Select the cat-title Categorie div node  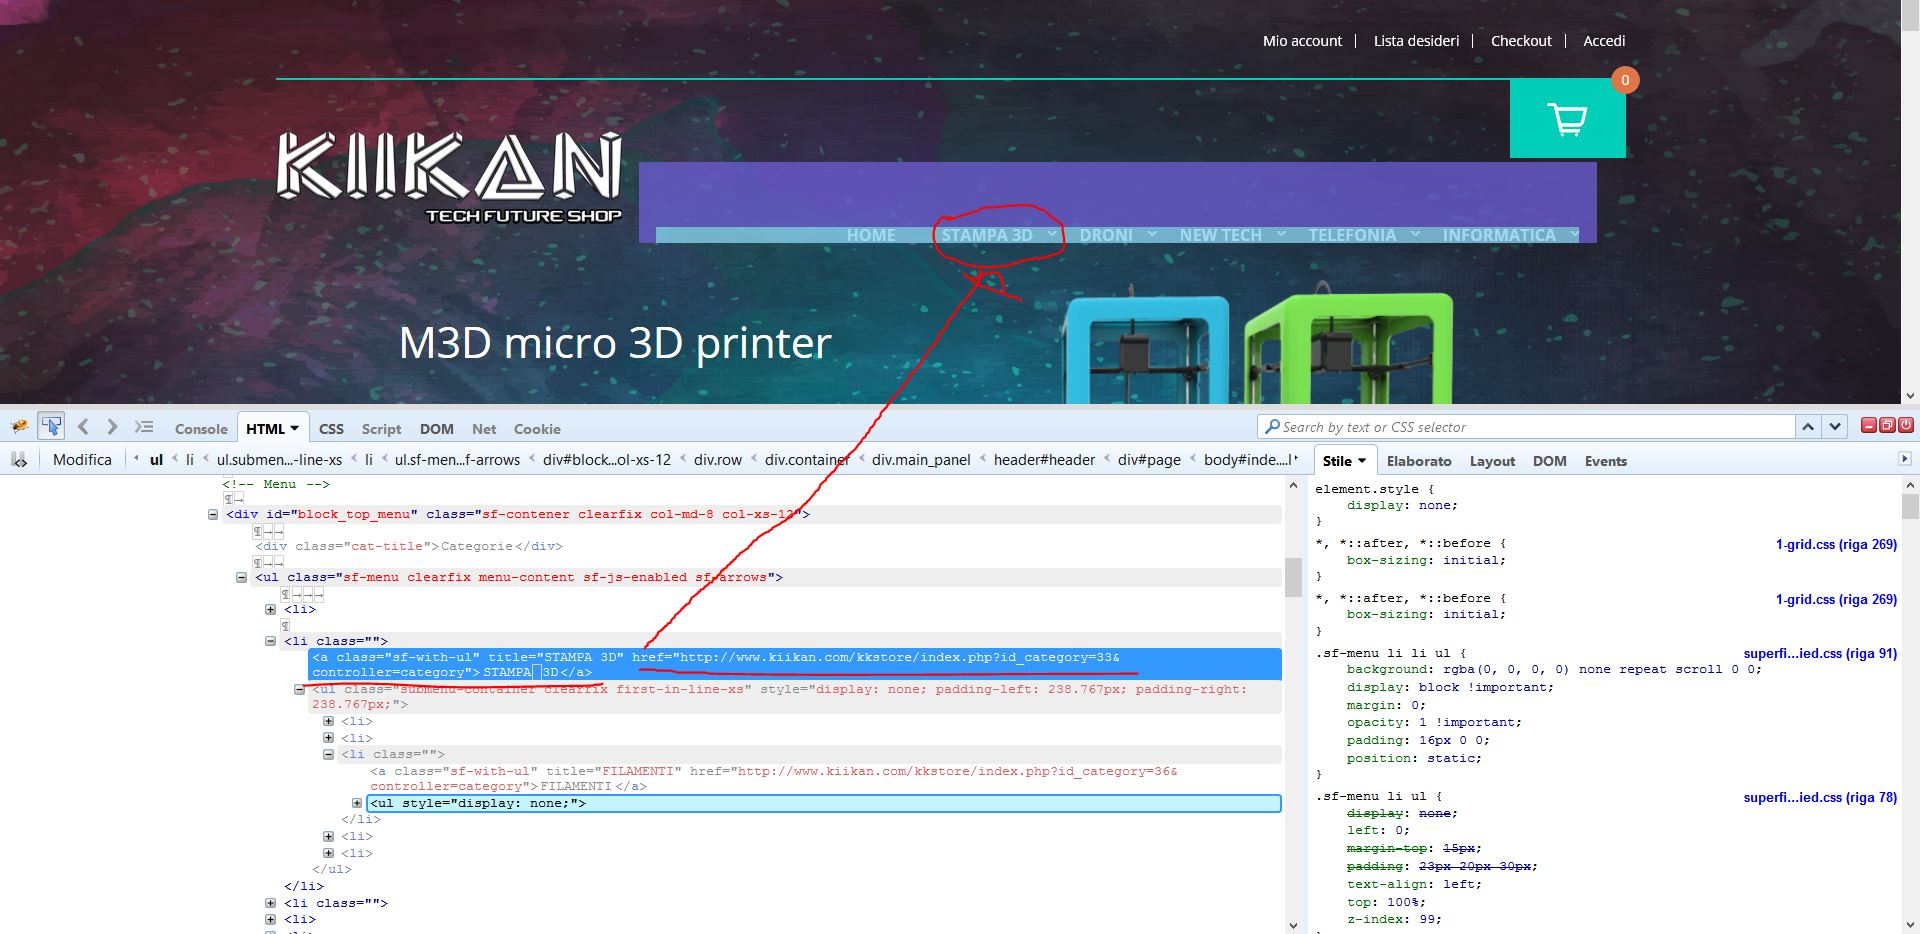pyautogui.click(x=409, y=547)
